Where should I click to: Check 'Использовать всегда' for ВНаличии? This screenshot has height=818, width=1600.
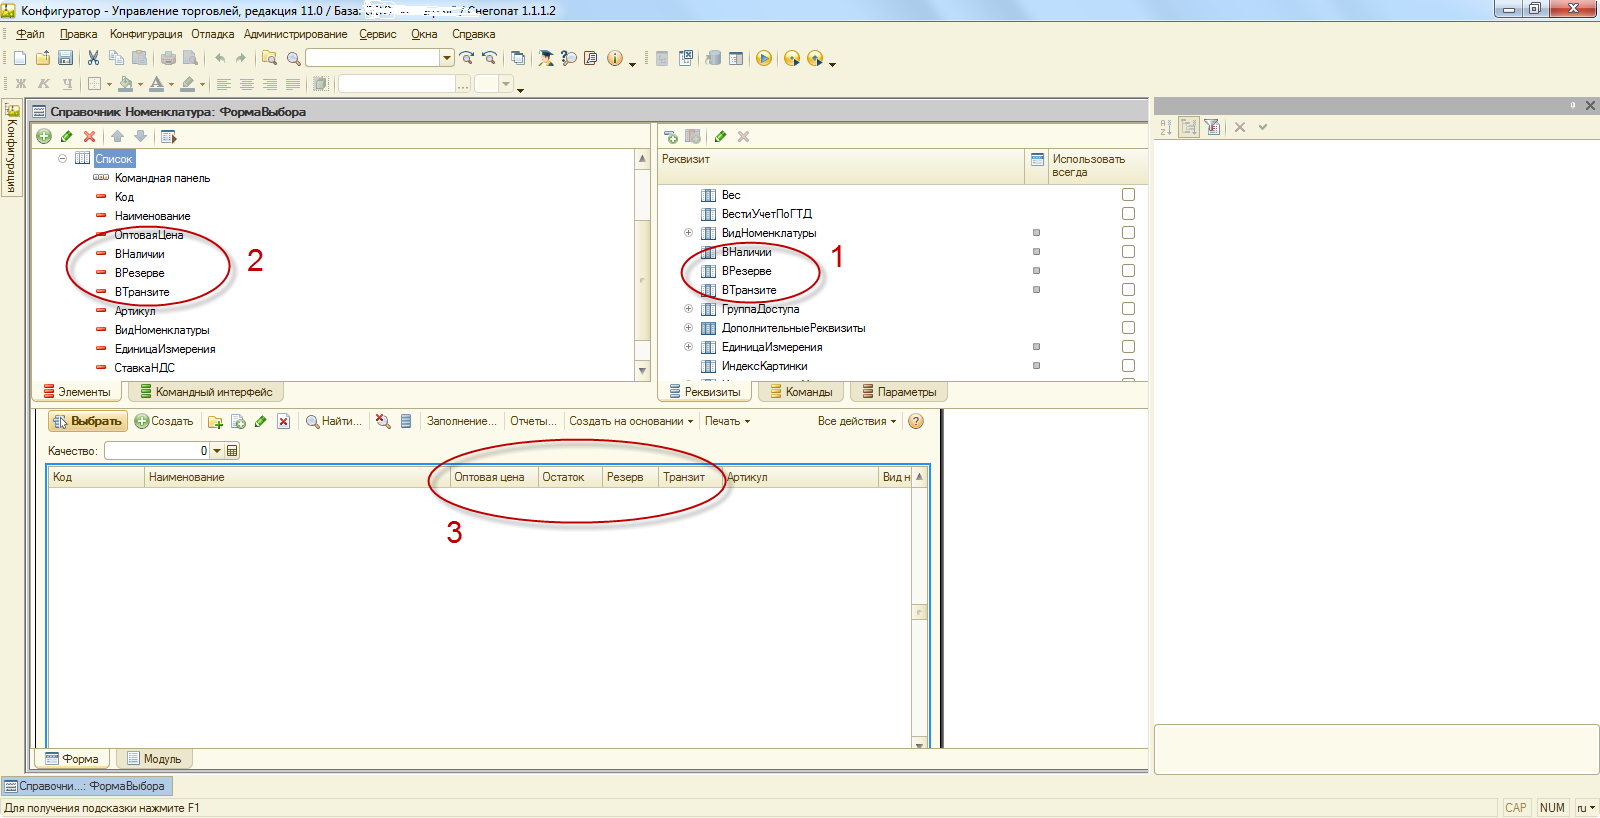[x=1128, y=252]
